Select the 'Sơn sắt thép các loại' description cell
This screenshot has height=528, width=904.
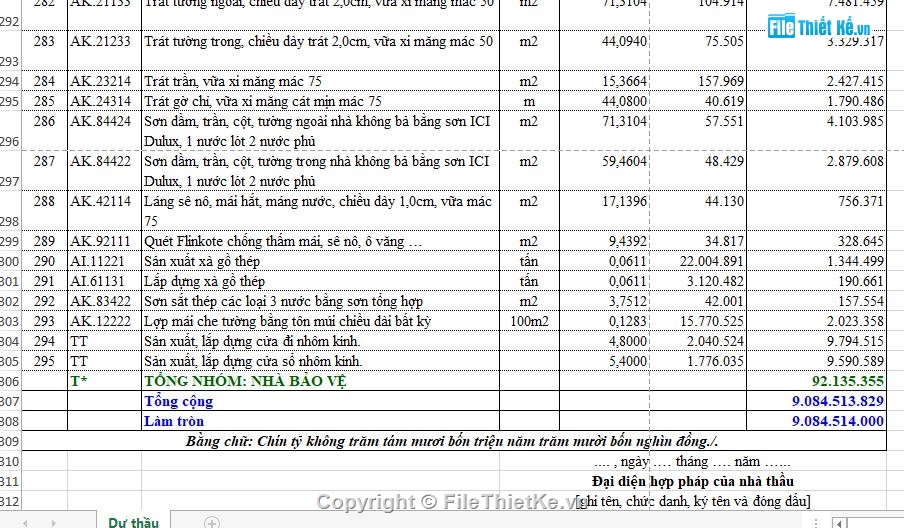pyautogui.click(x=321, y=301)
